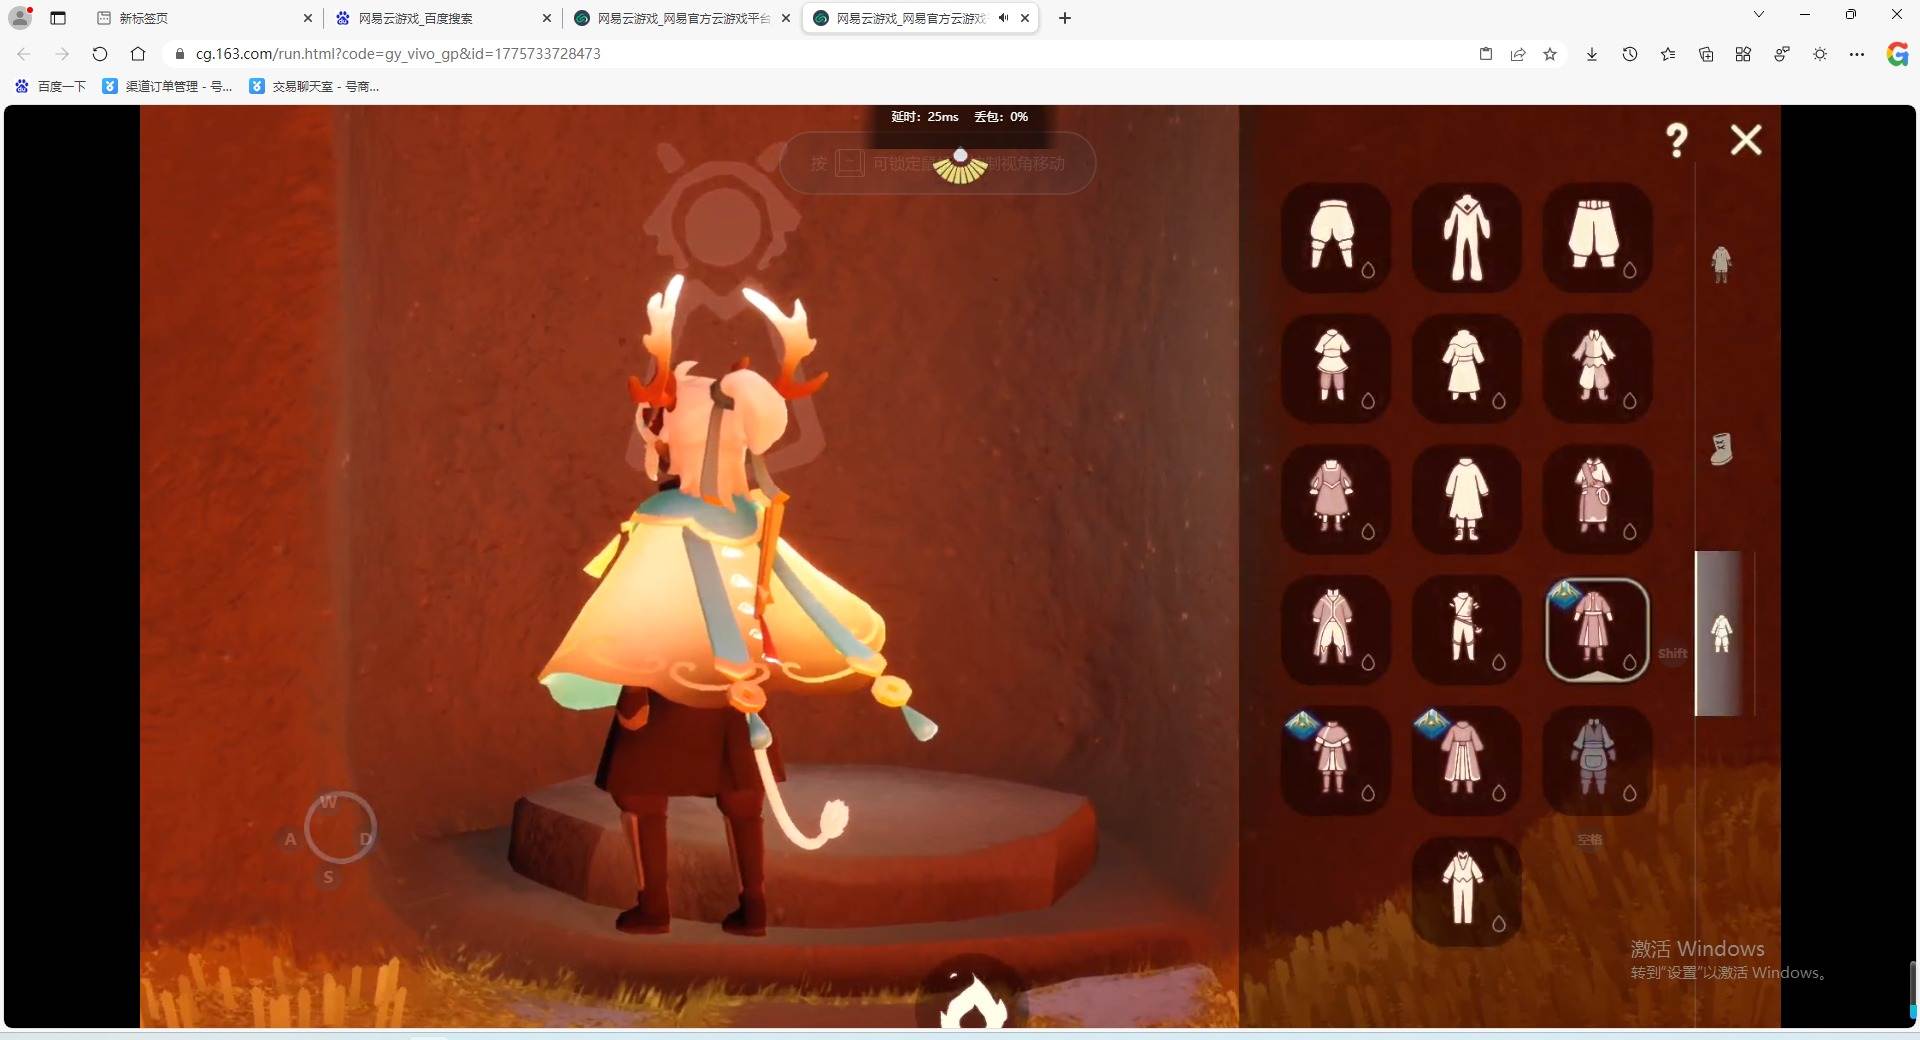Open the browser downloads icon
Image resolution: width=1920 pixels, height=1040 pixels.
point(1591,54)
